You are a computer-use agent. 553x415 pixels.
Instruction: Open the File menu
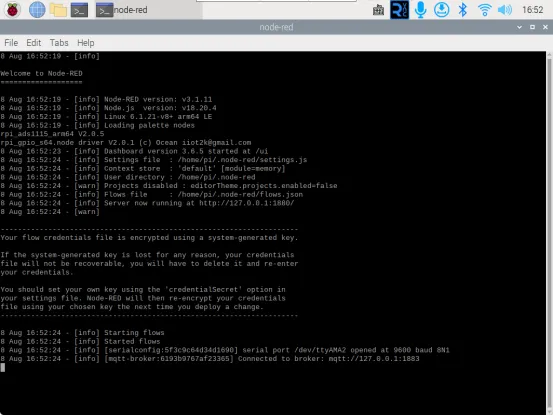point(11,43)
